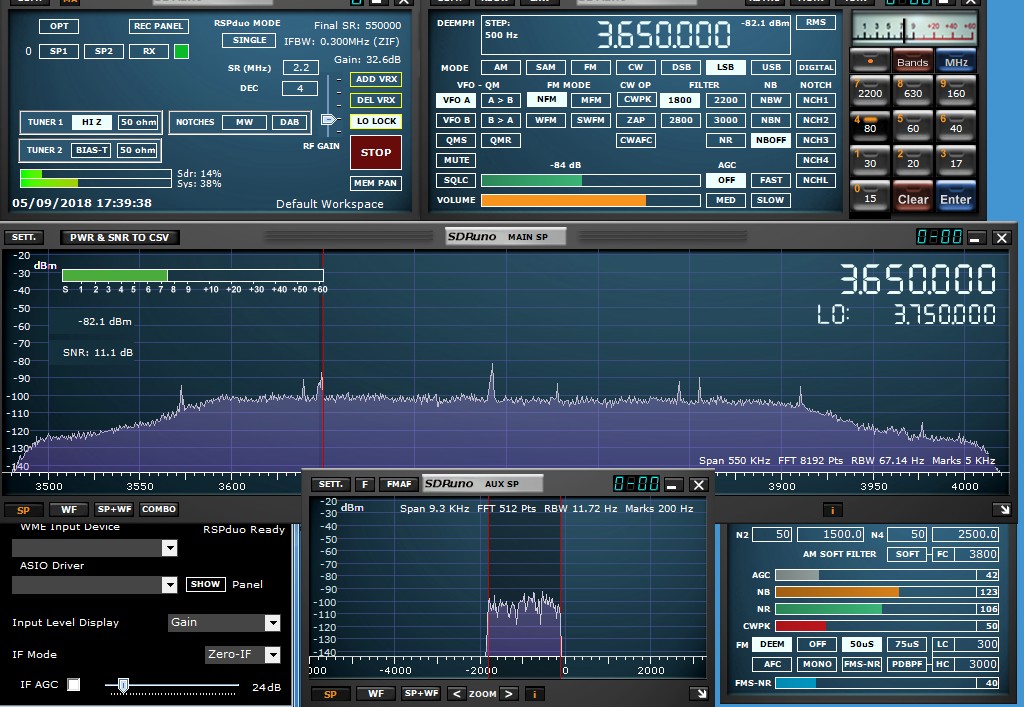Image resolution: width=1024 pixels, height=707 pixels.
Task: Select the 17 m band key
Action: 955,160
